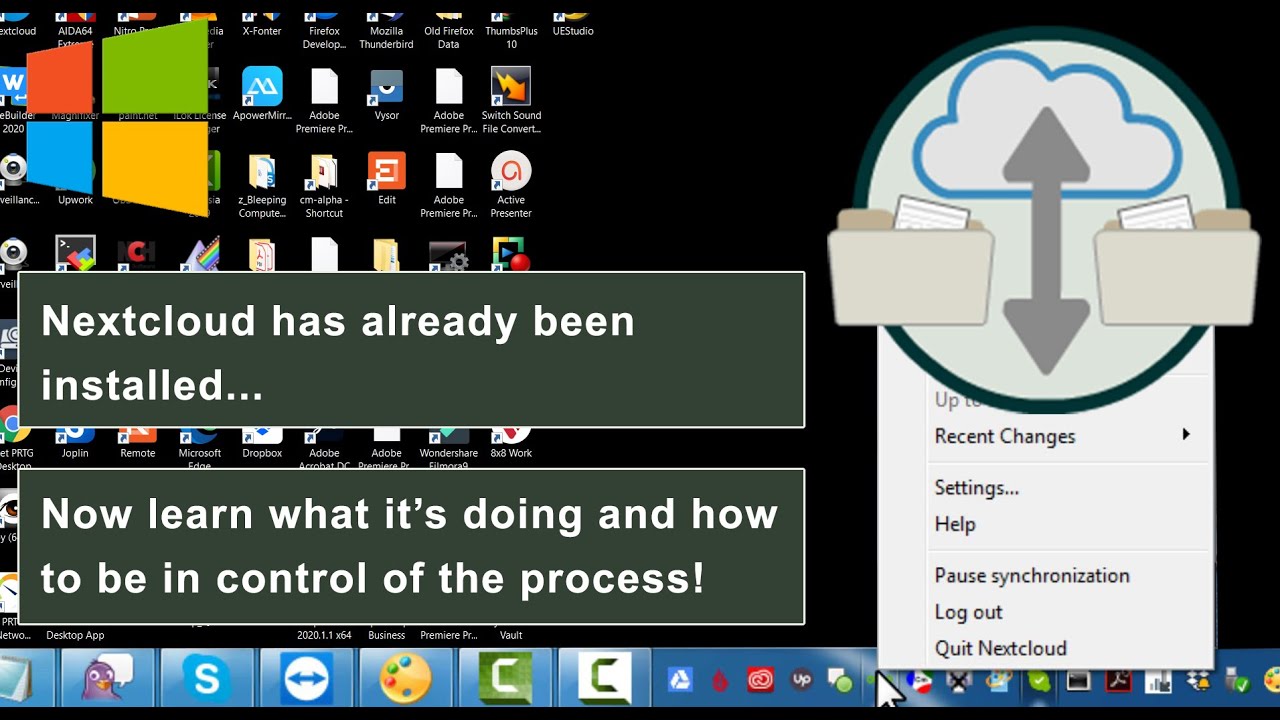Click the bar chart tray icon
The height and width of the screenshot is (720, 1280).
1158,681
